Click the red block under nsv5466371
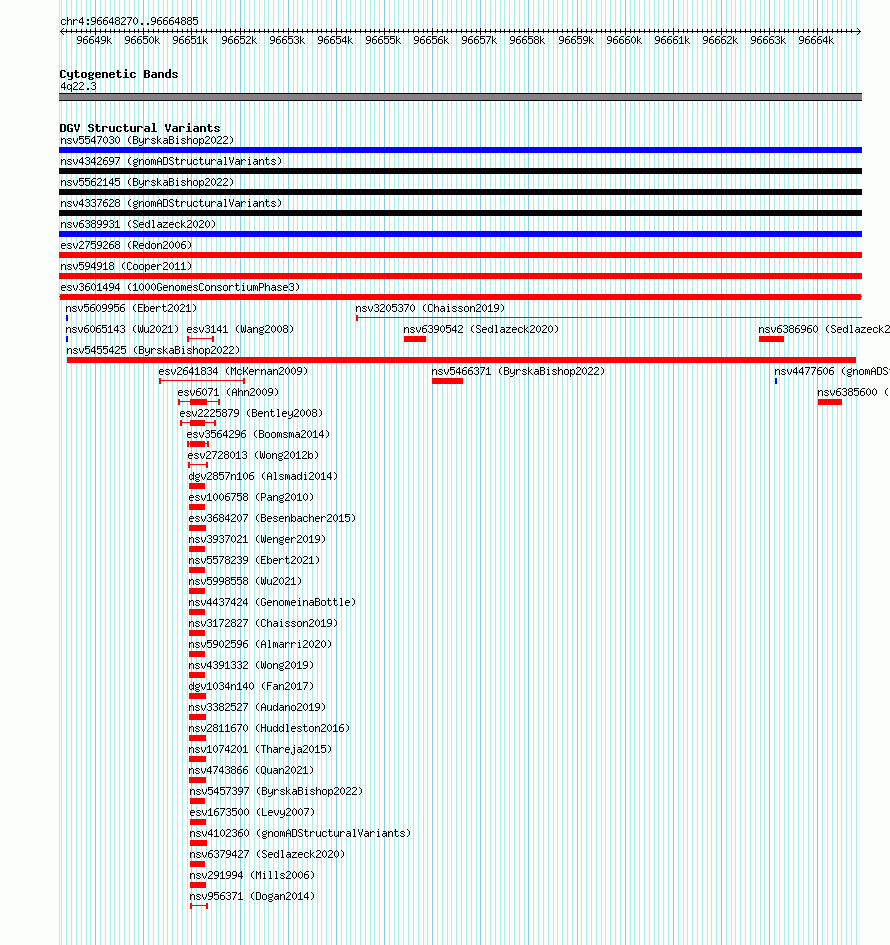Image resolution: width=890 pixels, height=945 pixels. [447, 381]
